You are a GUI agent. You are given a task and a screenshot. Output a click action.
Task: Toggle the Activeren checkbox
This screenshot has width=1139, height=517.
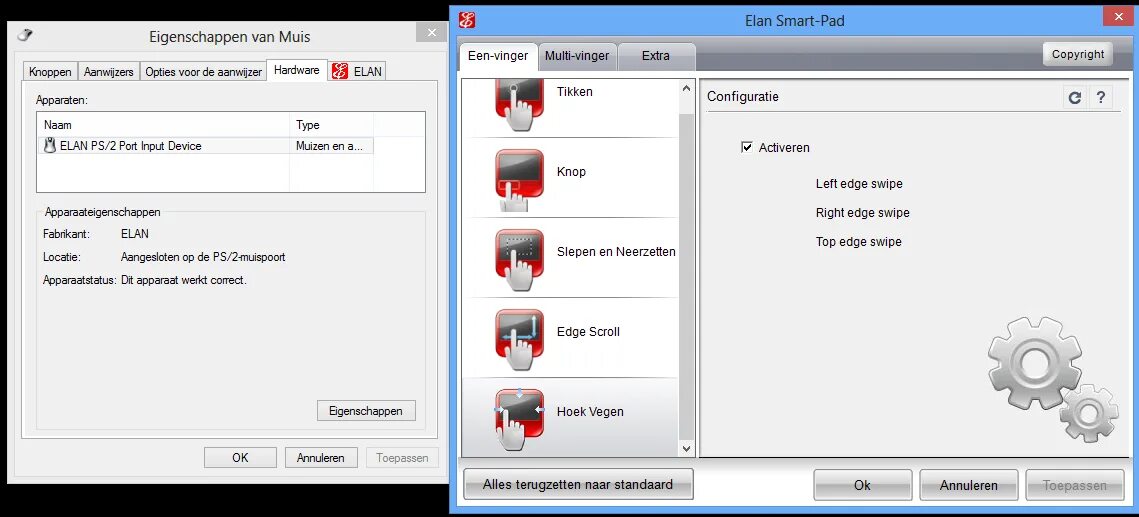click(746, 147)
